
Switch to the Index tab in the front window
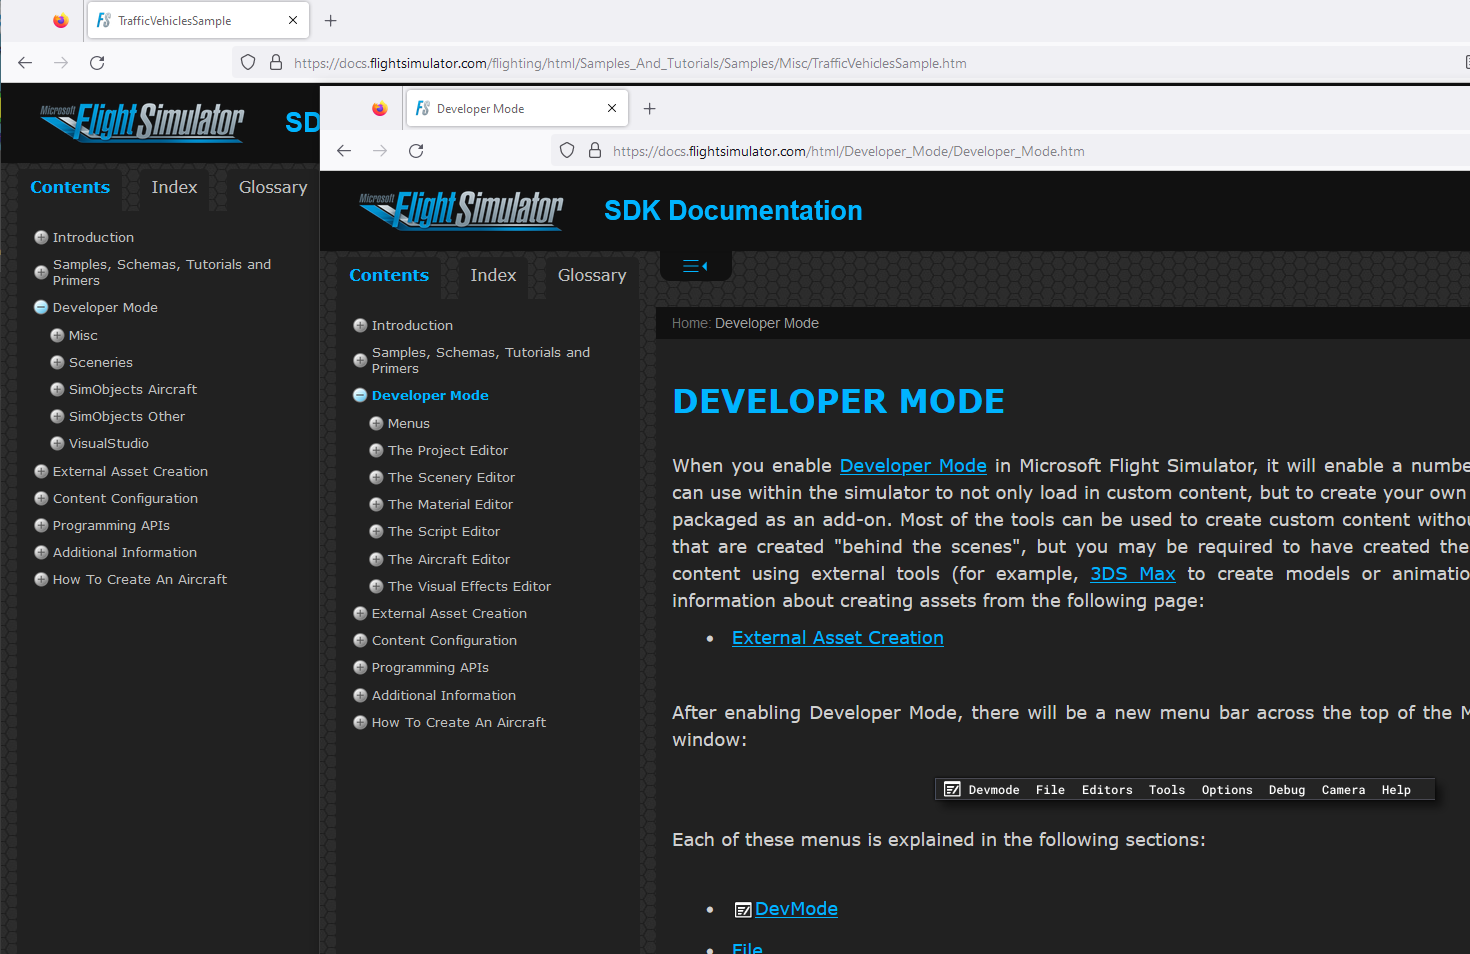tap(493, 276)
